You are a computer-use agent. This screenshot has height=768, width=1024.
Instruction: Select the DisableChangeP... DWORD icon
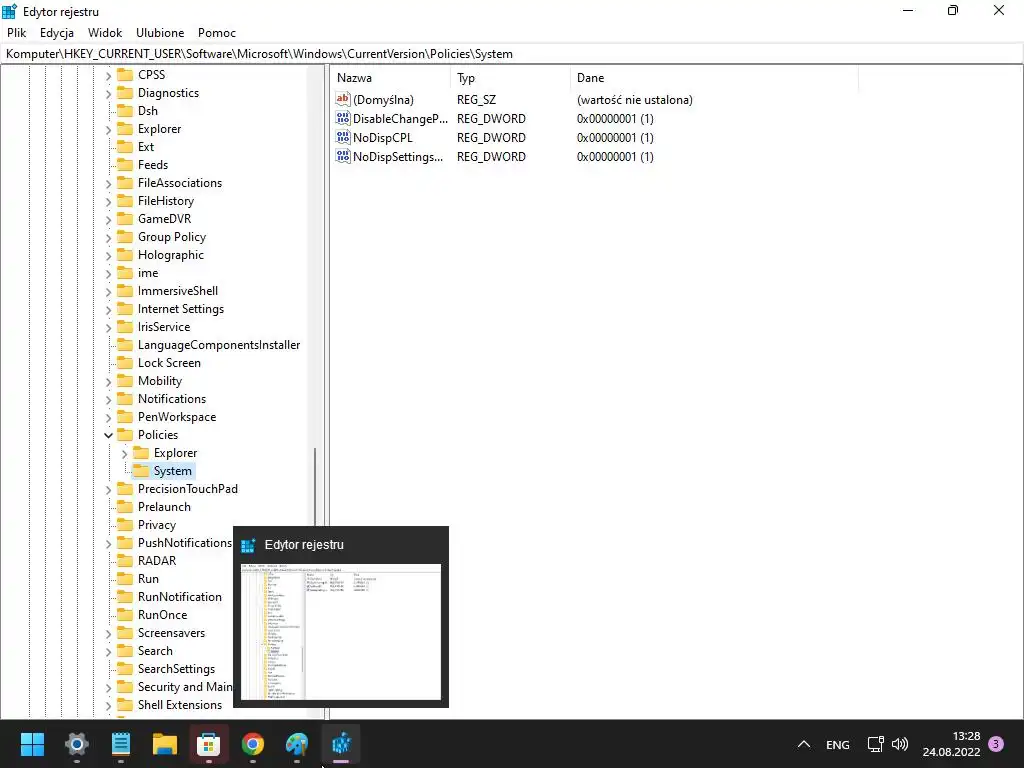click(343, 118)
